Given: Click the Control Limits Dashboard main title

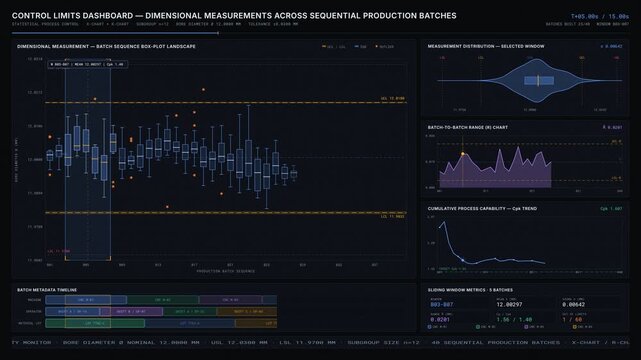Looking at the screenshot, I should coord(234,16).
